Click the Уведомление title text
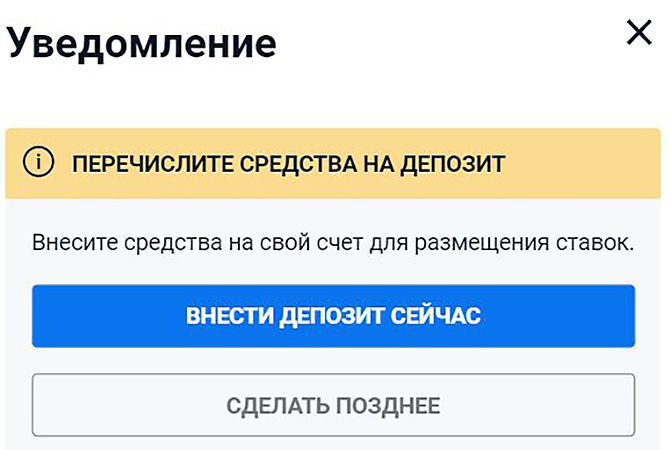Screen dimensions: 671x450 [141, 42]
